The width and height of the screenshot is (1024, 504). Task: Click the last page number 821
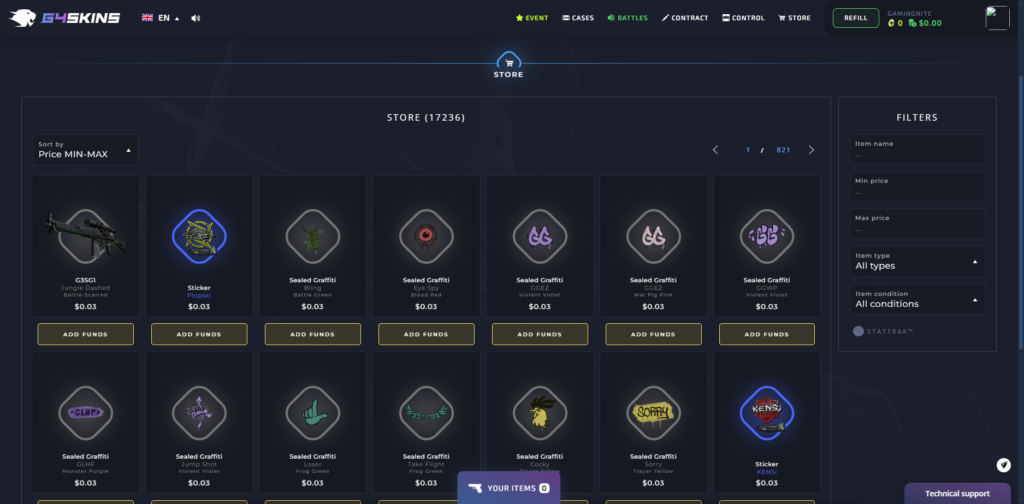pyautogui.click(x=784, y=150)
